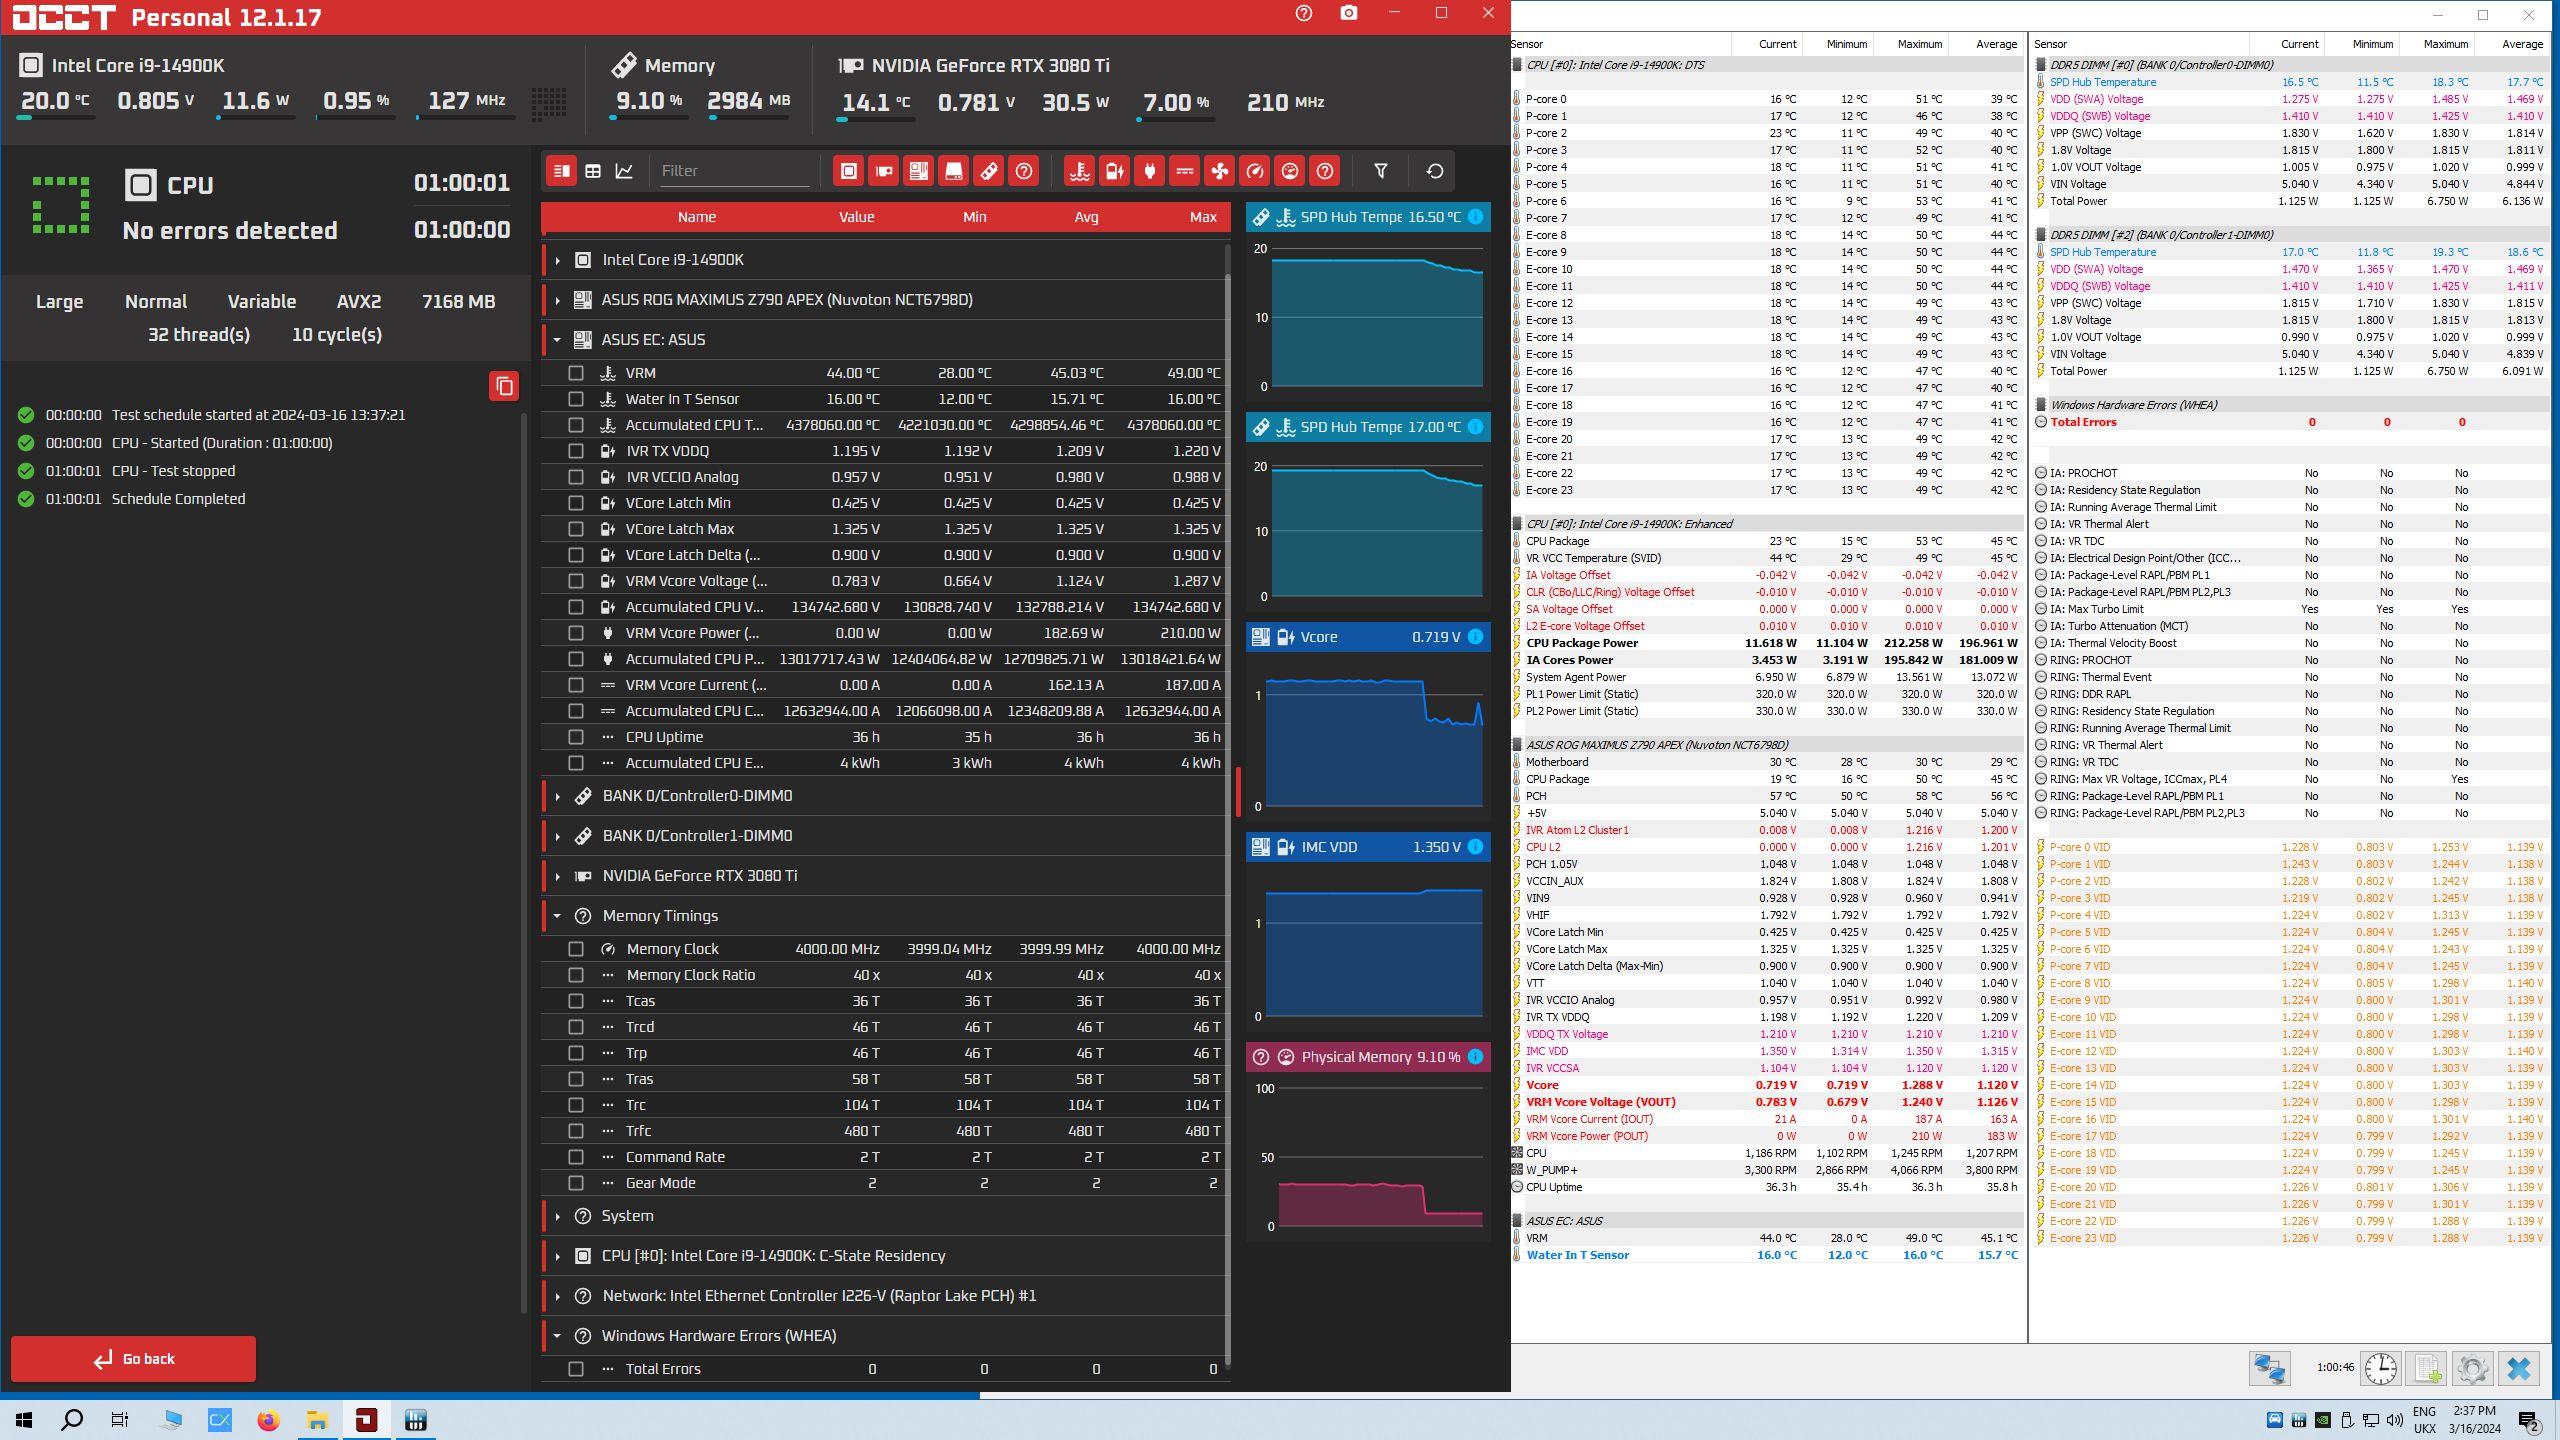Toggle the CPU device filter icon
The image size is (2560, 1440).
(x=848, y=171)
